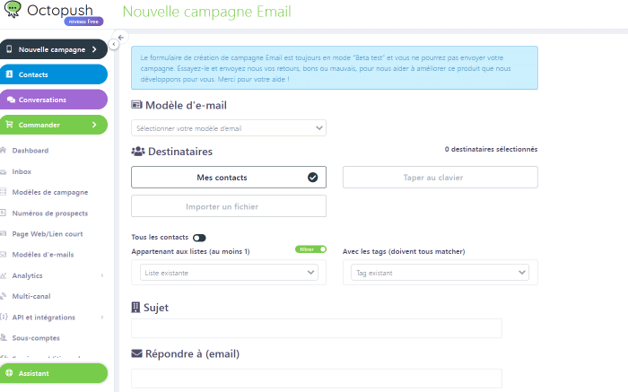
Task: Open Modèles de campagne menu item
Action: pos(50,192)
